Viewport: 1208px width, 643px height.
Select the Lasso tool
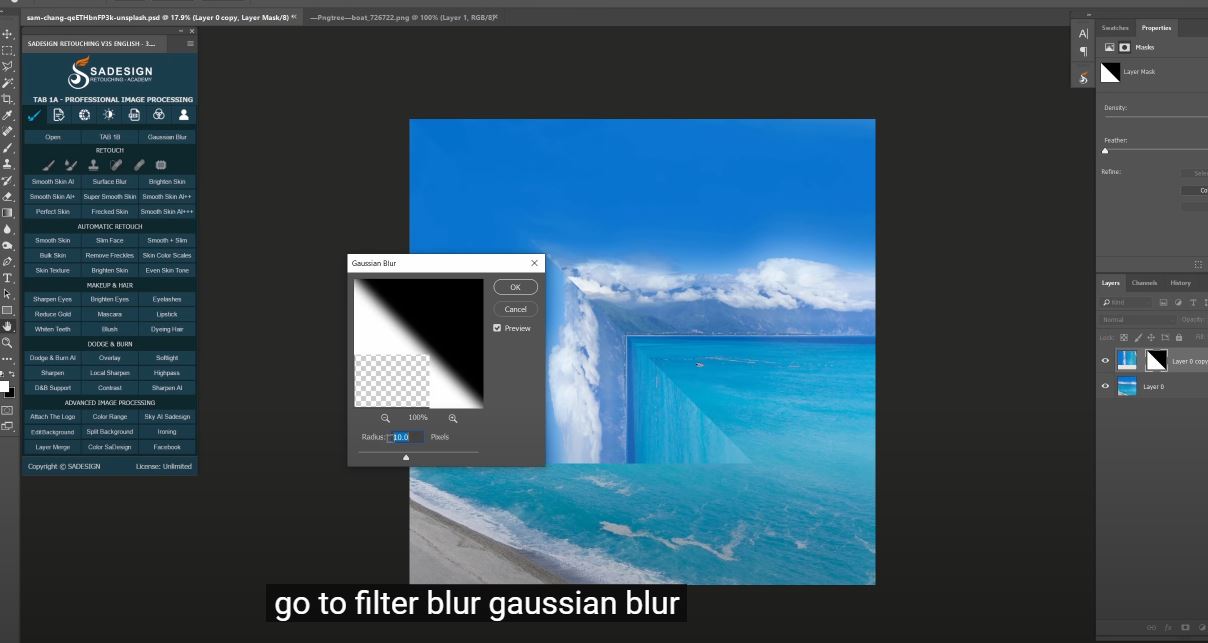click(7, 66)
